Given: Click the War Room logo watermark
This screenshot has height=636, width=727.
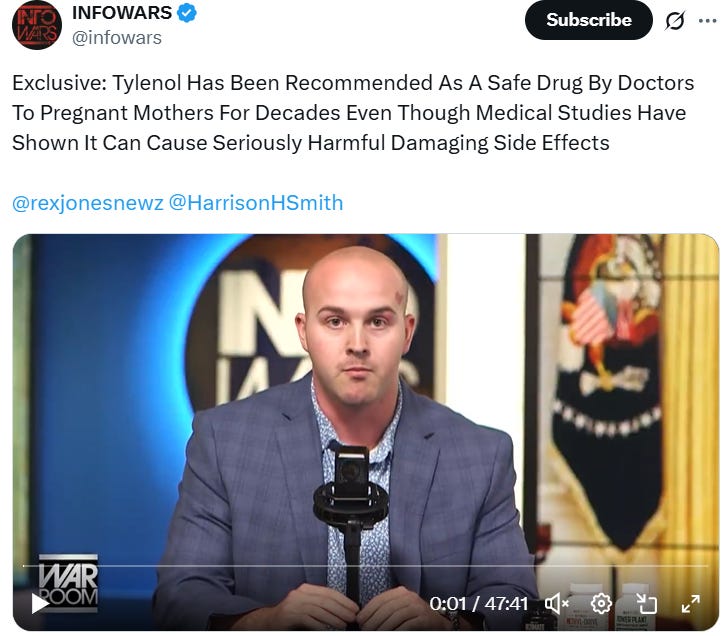Looking at the screenshot, I should [x=69, y=581].
